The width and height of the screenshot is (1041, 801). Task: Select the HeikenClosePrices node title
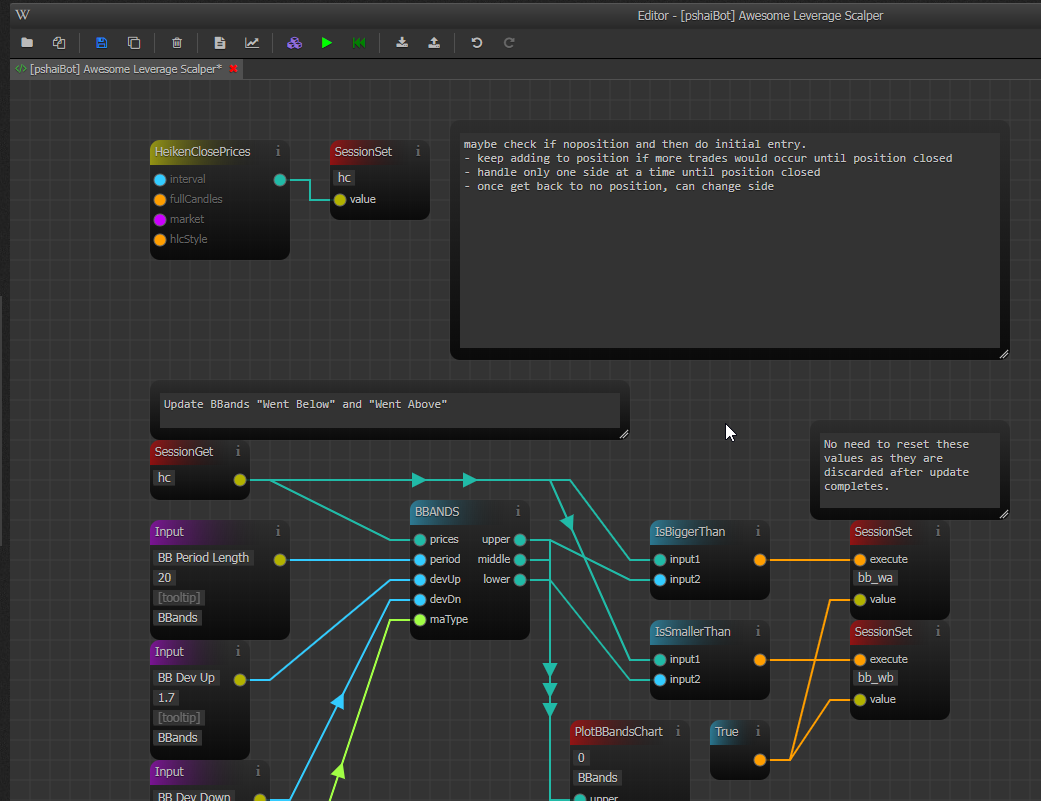(202, 152)
